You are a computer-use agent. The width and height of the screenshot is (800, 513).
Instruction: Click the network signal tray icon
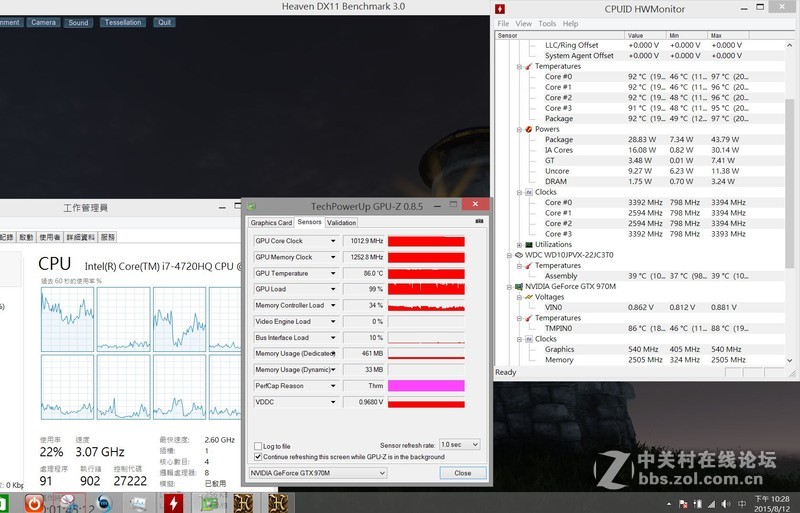point(711,504)
